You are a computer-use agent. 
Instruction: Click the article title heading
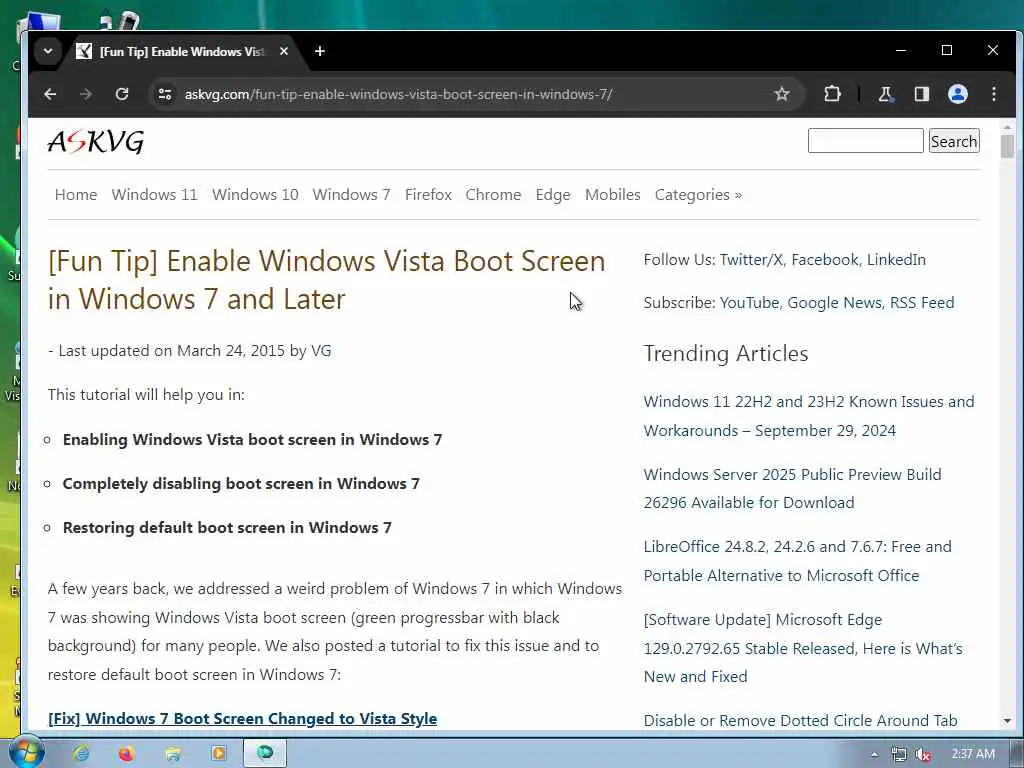tap(327, 280)
